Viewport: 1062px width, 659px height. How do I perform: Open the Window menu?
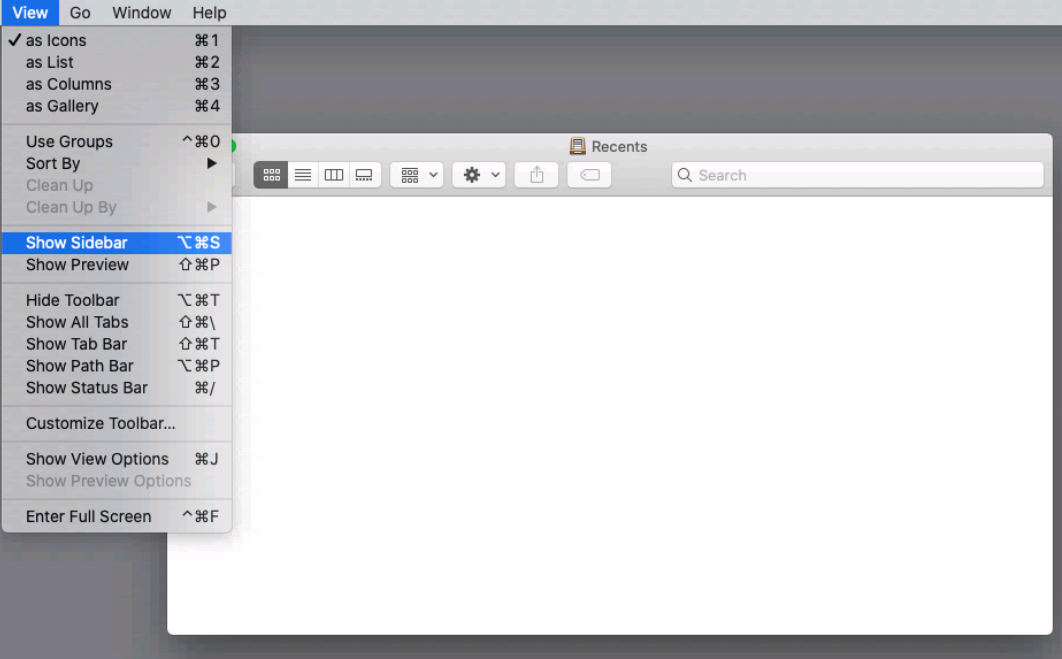(x=142, y=13)
